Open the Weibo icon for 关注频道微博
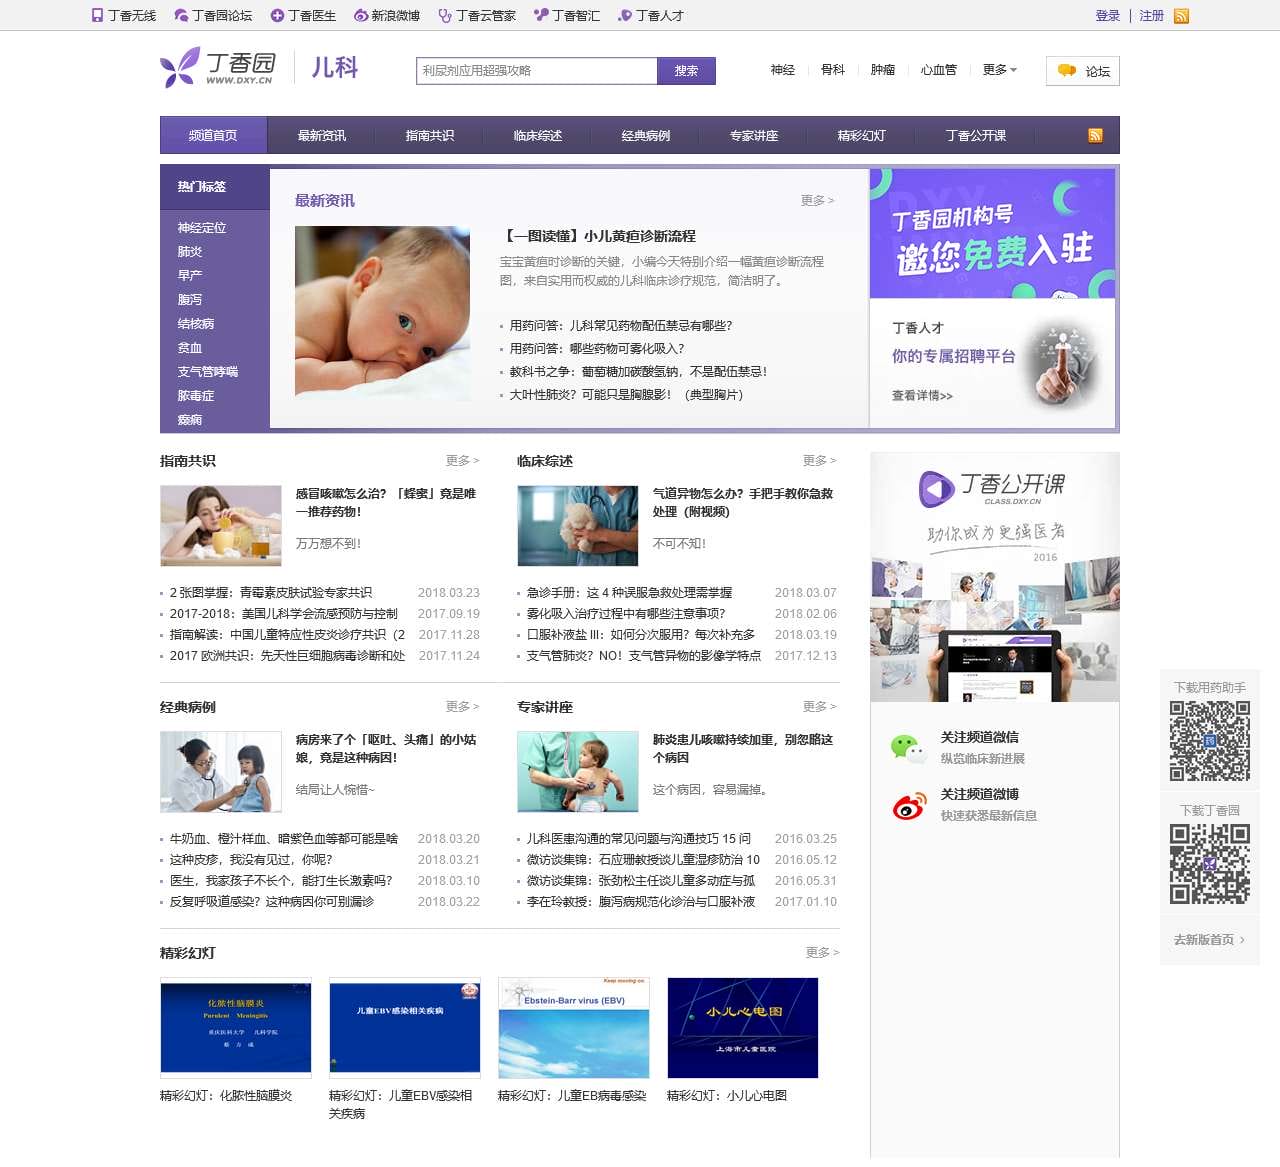The height and width of the screenshot is (1167, 1280). pos(909,805)
